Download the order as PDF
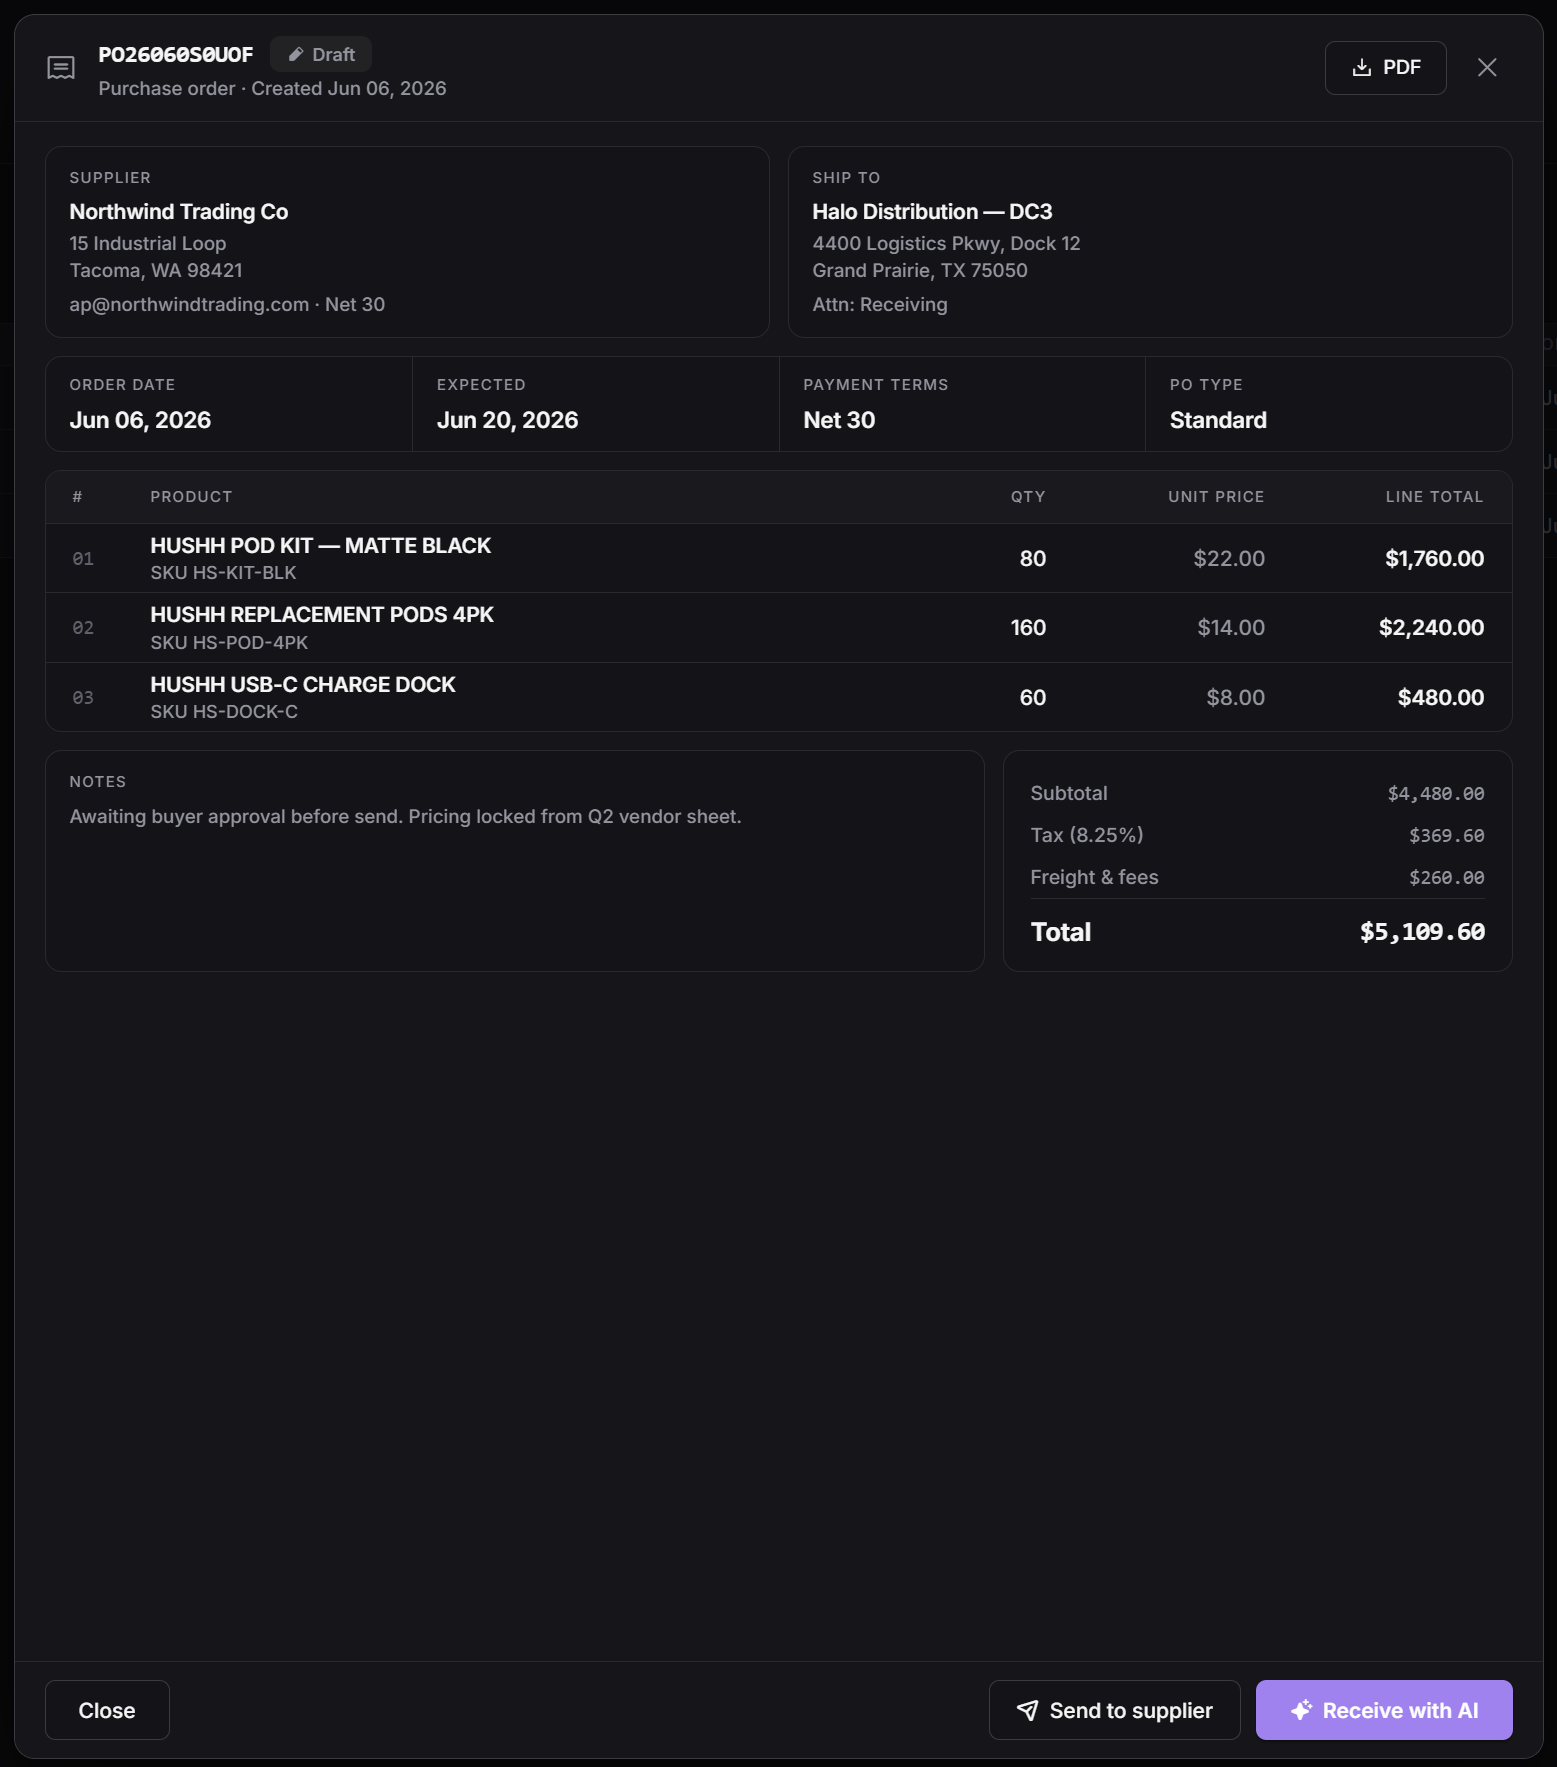The width and height of the screenshot is (1557, 1767). click(1385, 68)
